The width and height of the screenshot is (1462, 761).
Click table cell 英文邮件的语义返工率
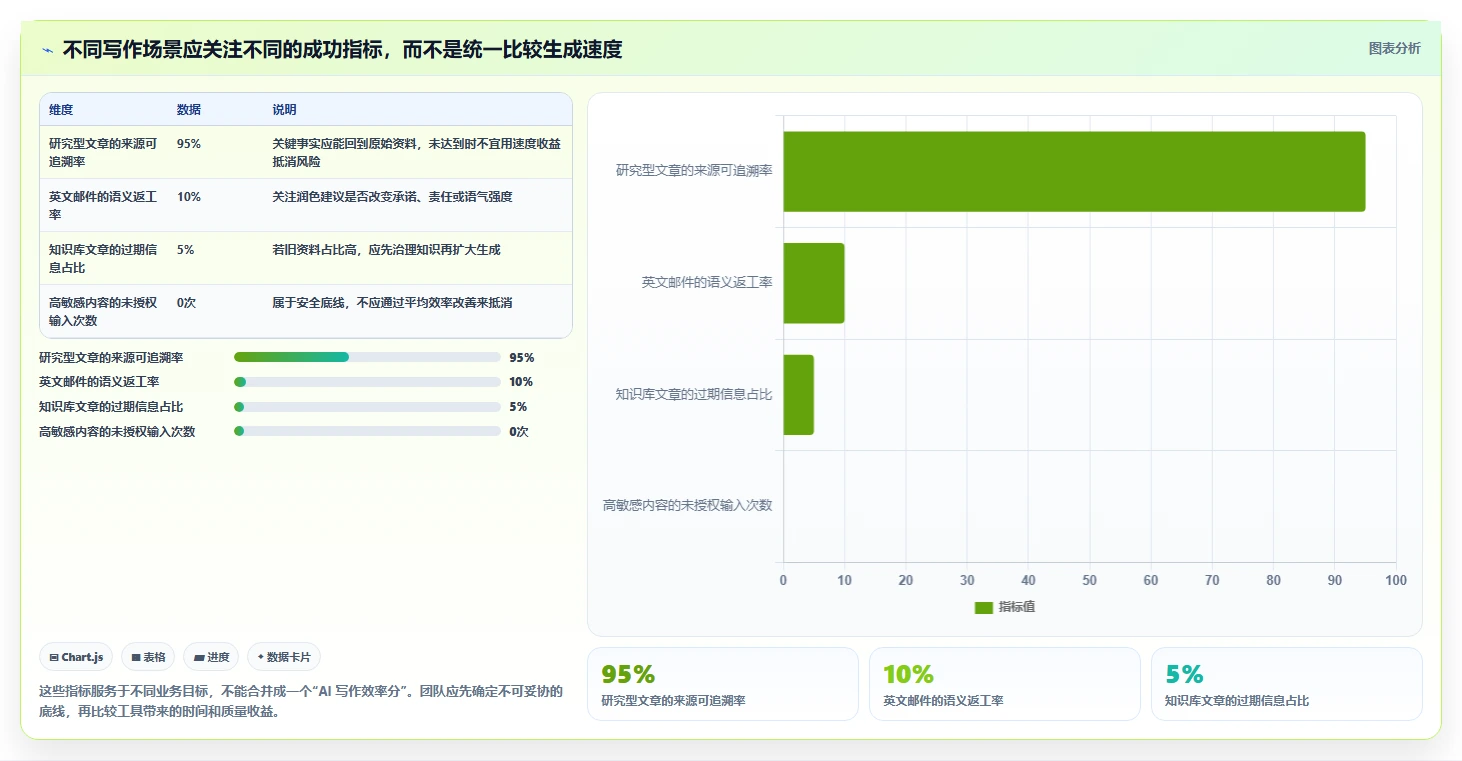point(104,205)
